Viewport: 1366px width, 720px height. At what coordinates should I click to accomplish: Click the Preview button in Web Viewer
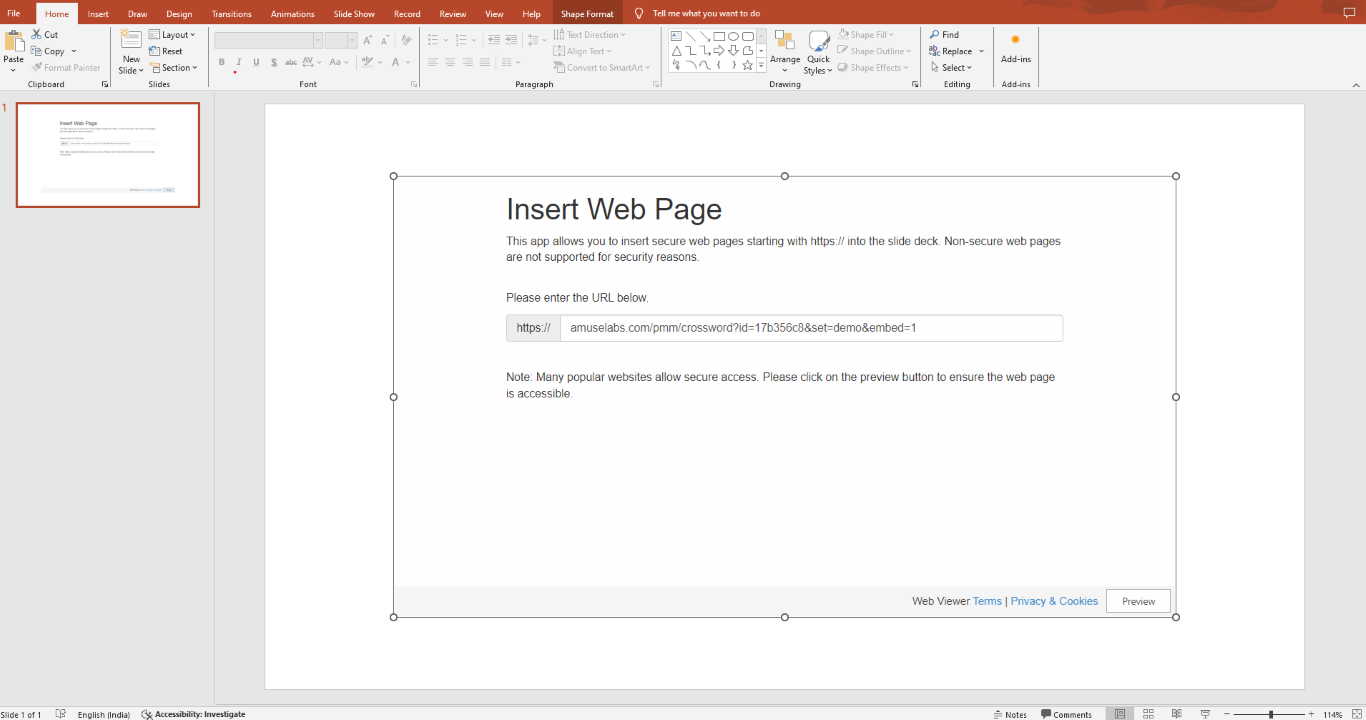click(1138, 601)
